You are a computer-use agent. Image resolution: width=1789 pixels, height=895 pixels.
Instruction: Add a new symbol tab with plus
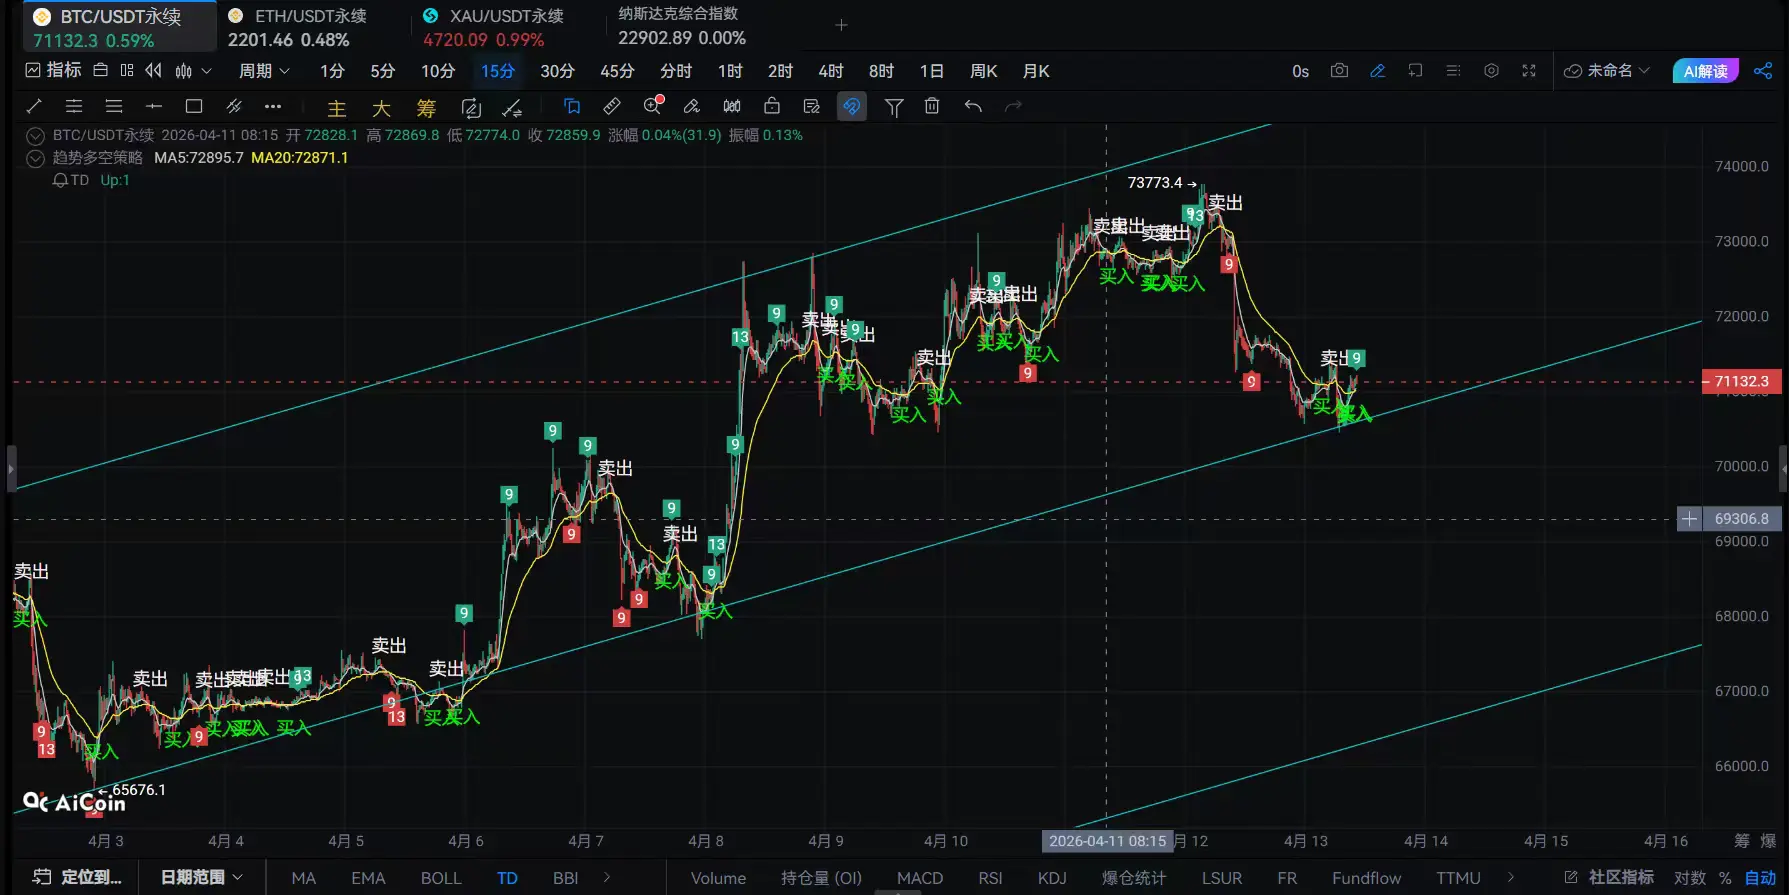(841, 25)
